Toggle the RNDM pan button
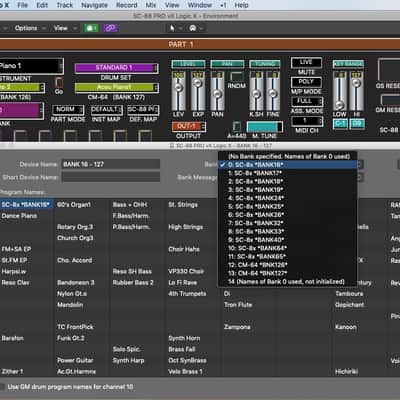 coord(236,77)
